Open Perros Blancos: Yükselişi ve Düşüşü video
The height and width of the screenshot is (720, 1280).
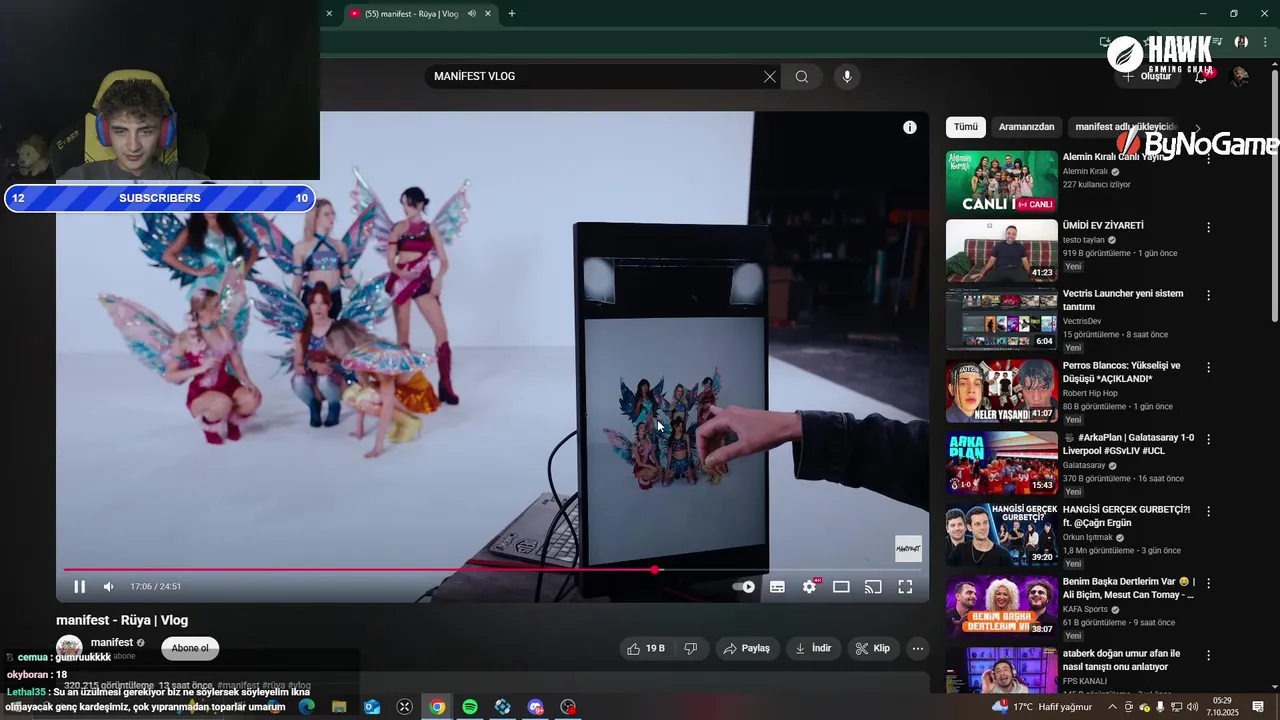coord(1121,372)
